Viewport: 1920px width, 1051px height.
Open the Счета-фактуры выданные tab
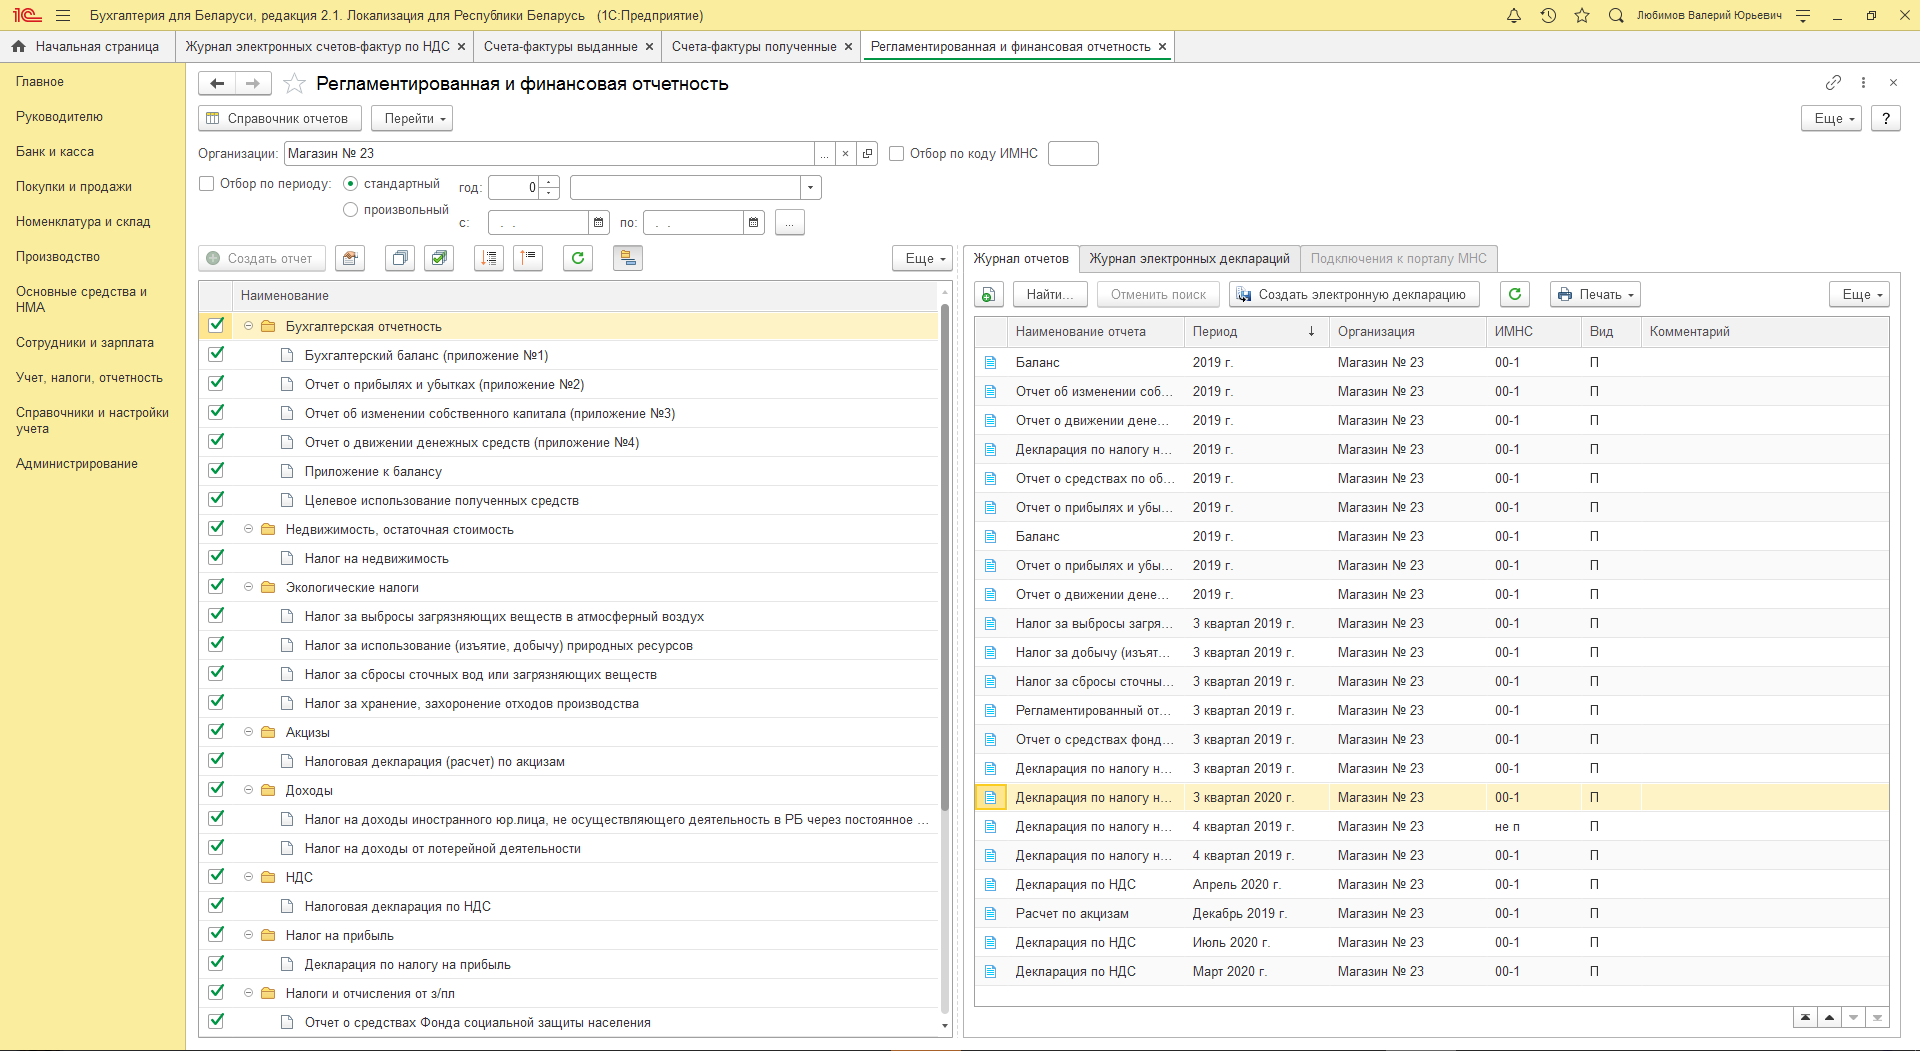(560, 47)
